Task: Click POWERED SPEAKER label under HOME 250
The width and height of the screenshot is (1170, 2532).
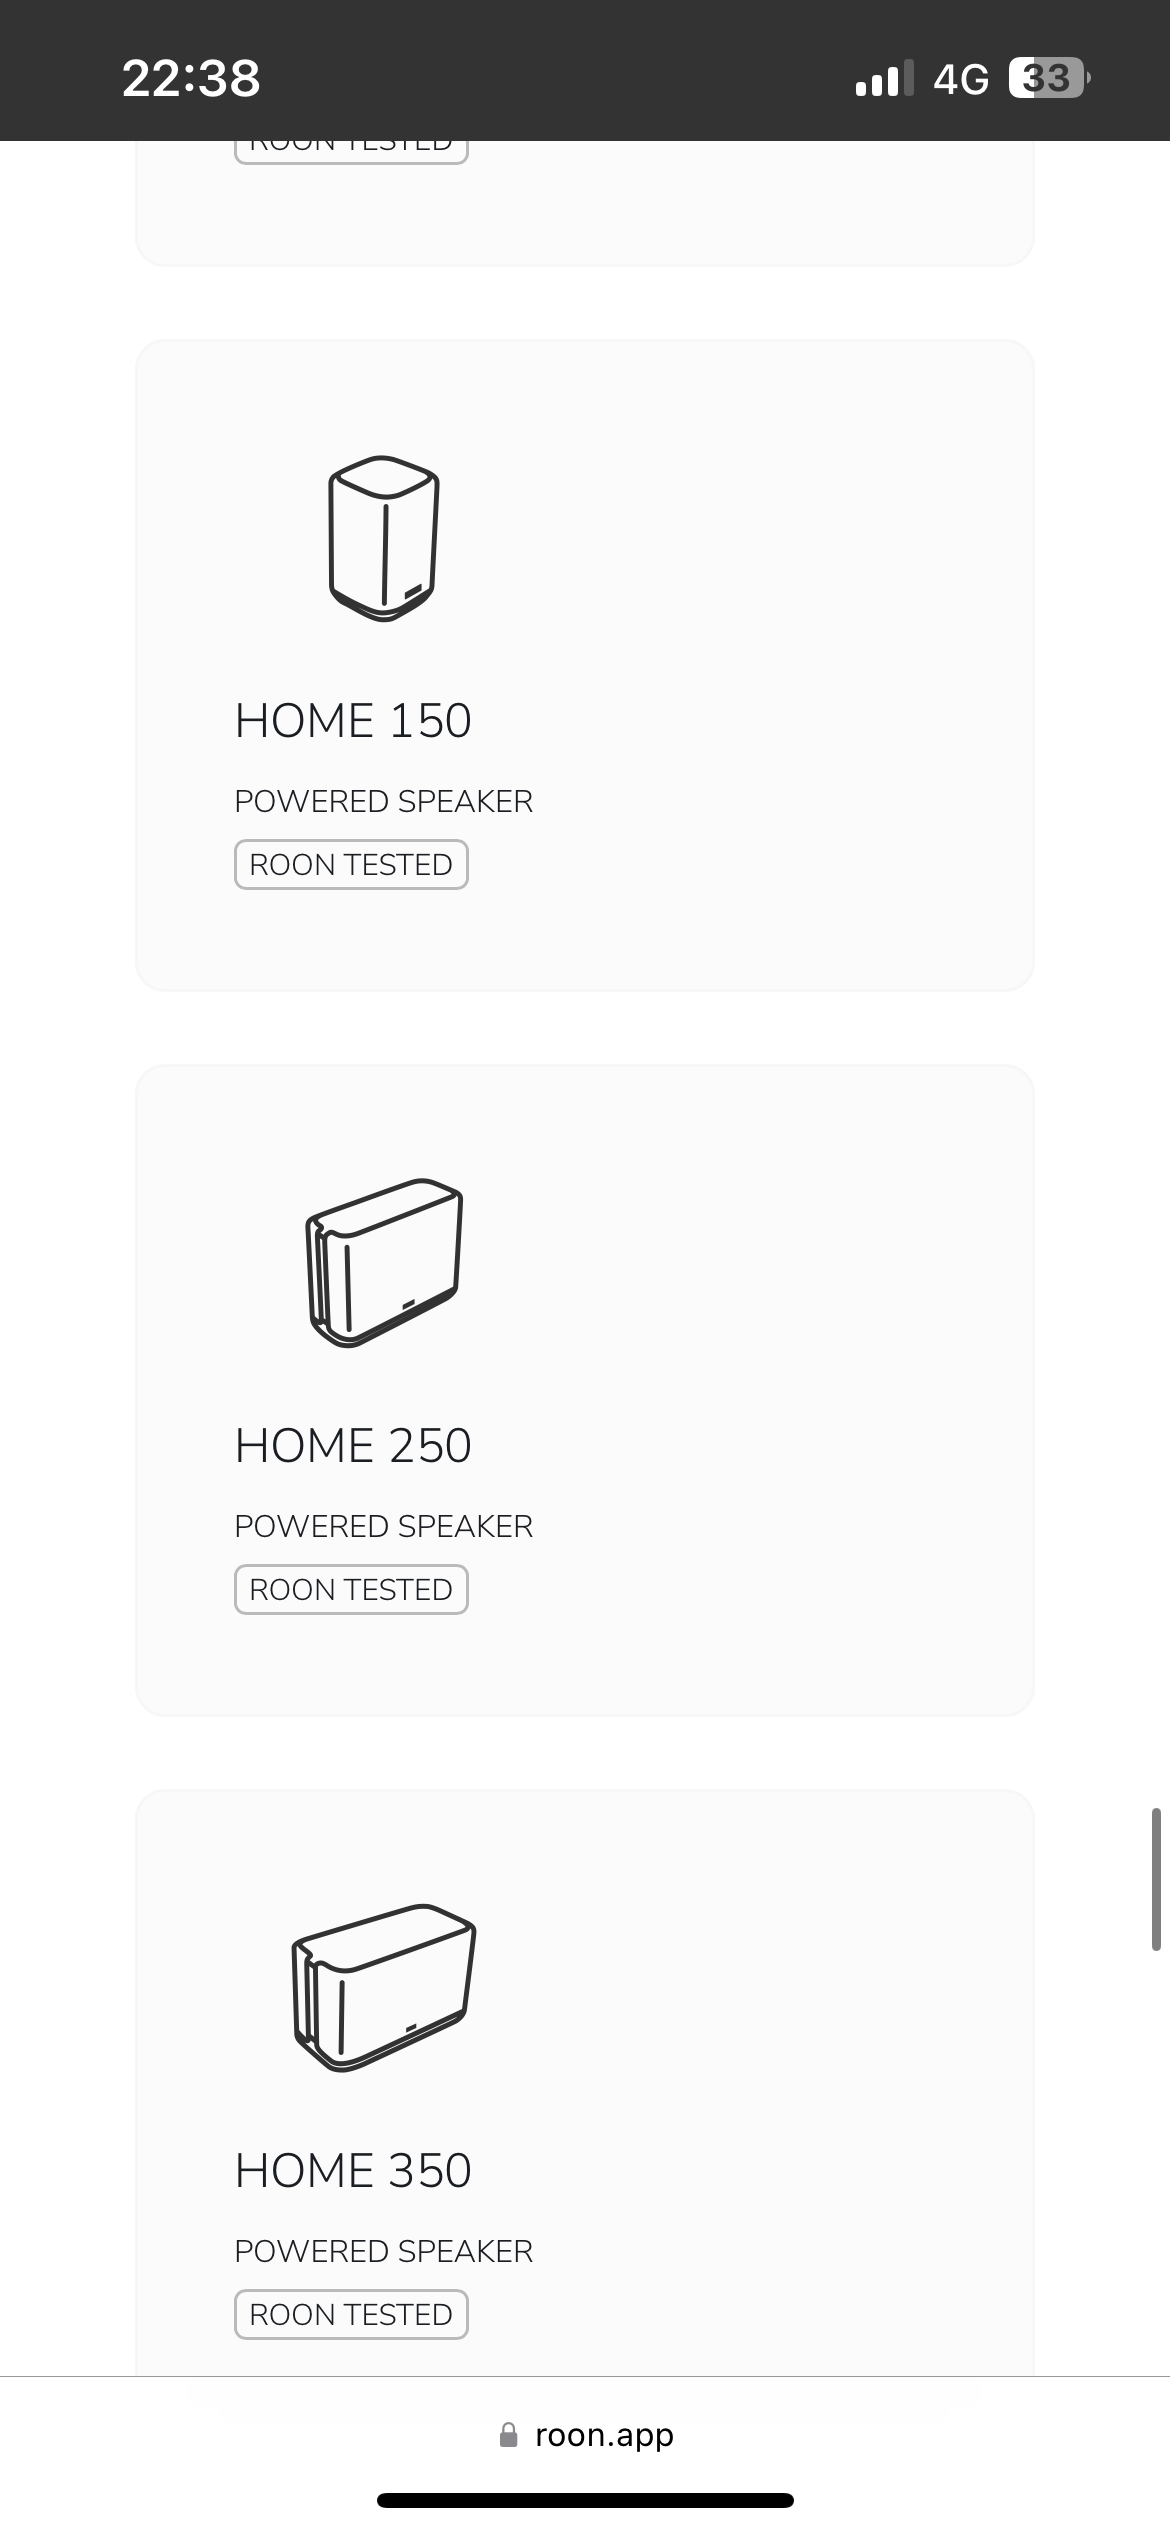Action: tap(384, 1526)
